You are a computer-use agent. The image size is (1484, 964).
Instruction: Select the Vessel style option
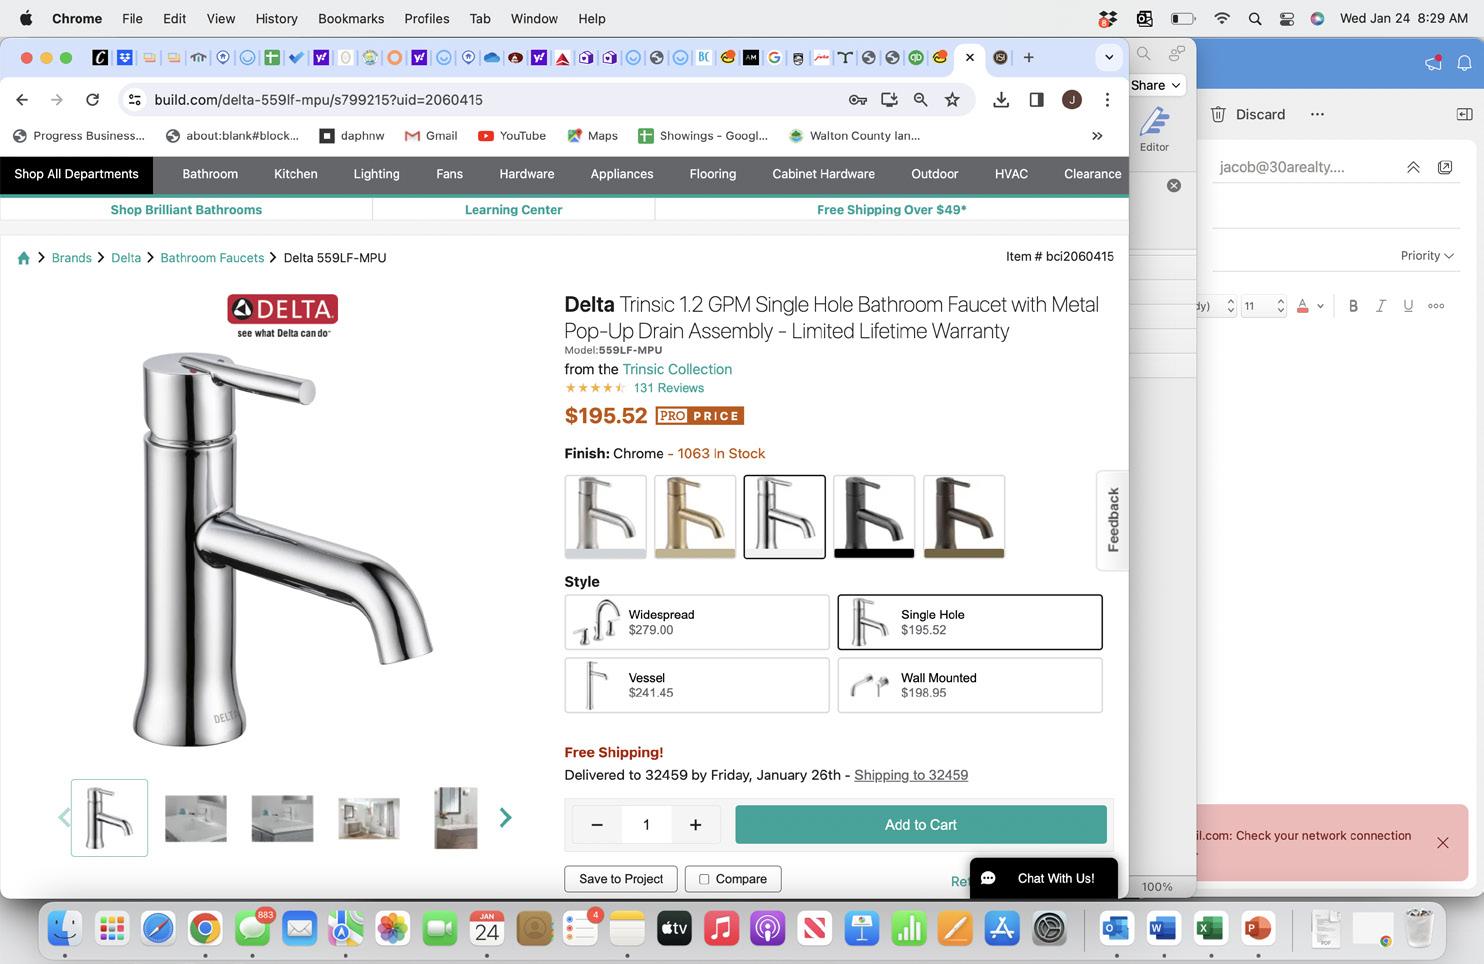pos(697,685)
